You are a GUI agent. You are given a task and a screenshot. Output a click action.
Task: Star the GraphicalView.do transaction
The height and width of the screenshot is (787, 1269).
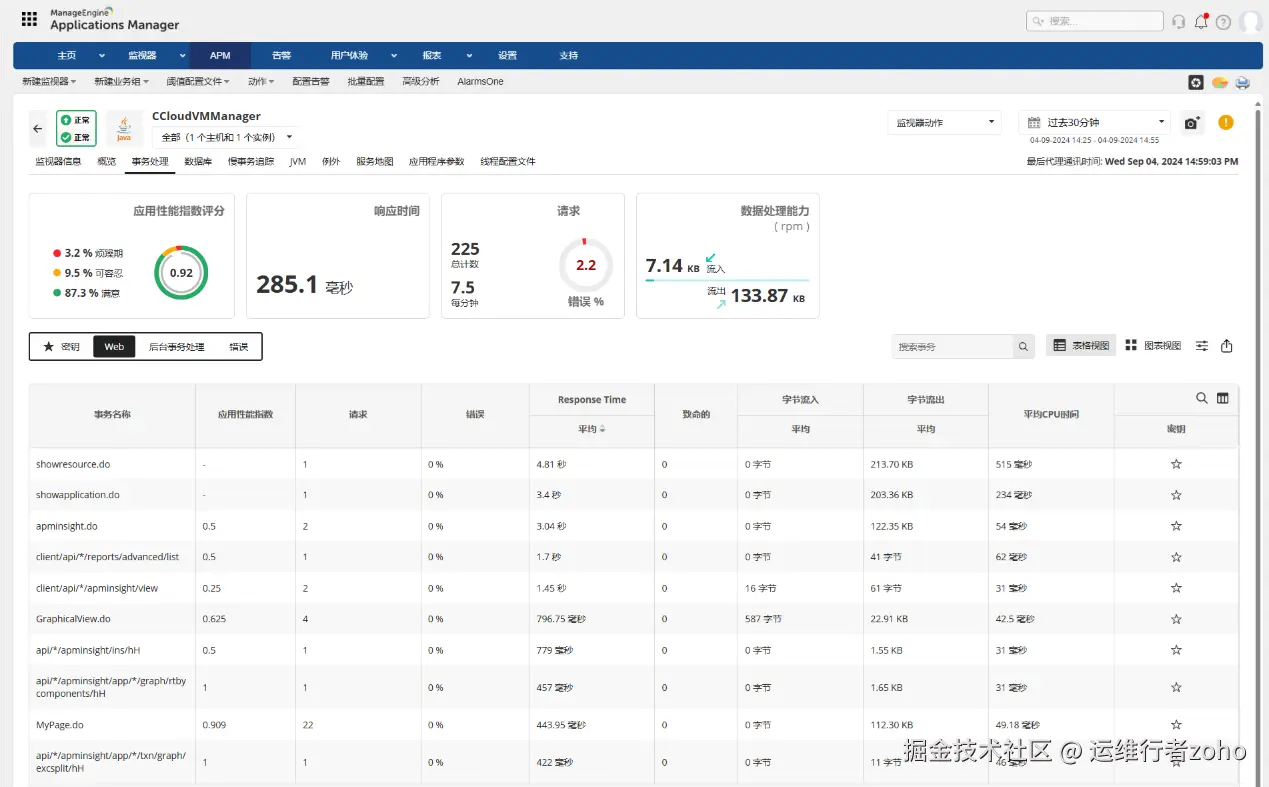click(1176, 619)
